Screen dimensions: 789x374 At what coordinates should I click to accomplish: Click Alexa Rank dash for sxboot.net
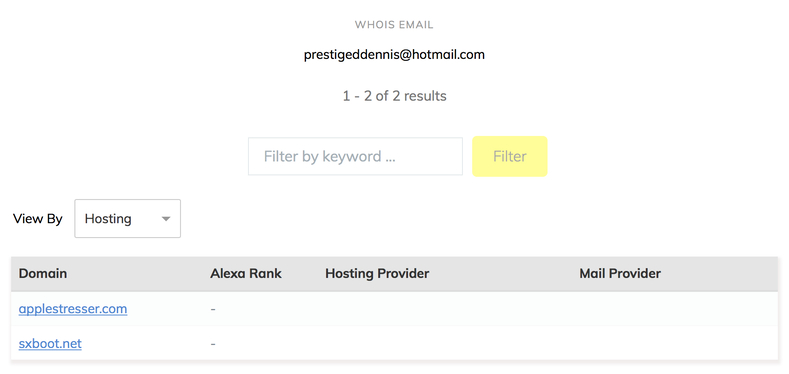click(213, 344)
